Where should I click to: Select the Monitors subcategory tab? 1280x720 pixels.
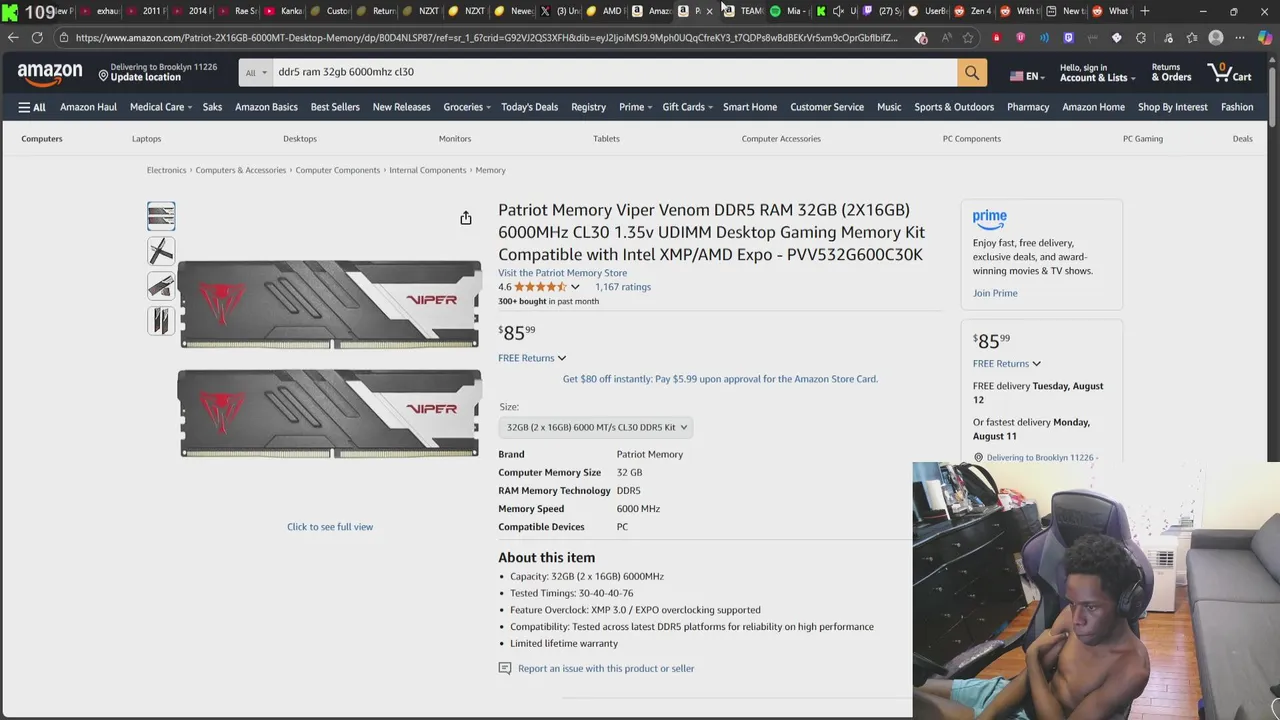pos(454,139)
